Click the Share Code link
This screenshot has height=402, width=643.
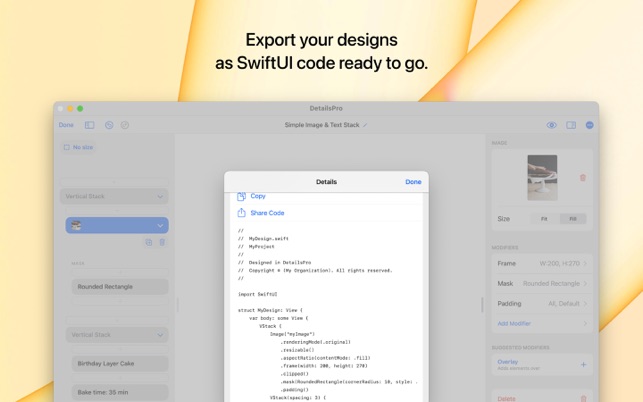[267, 213]
